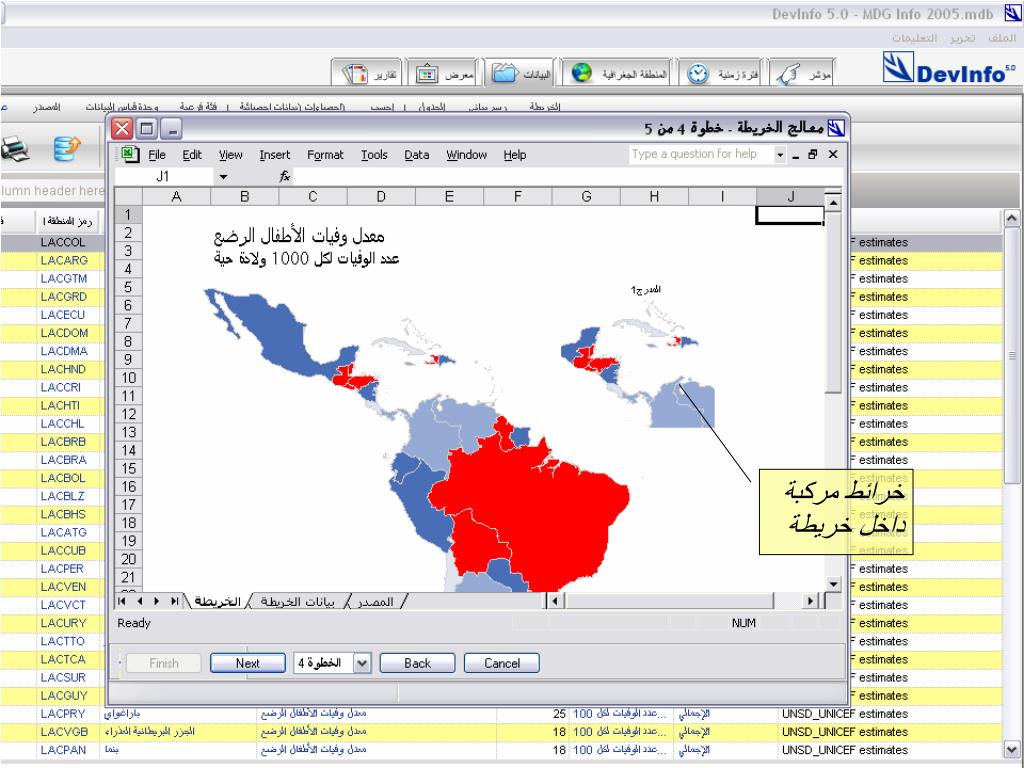Open the Edit menu

pos(192,155)
